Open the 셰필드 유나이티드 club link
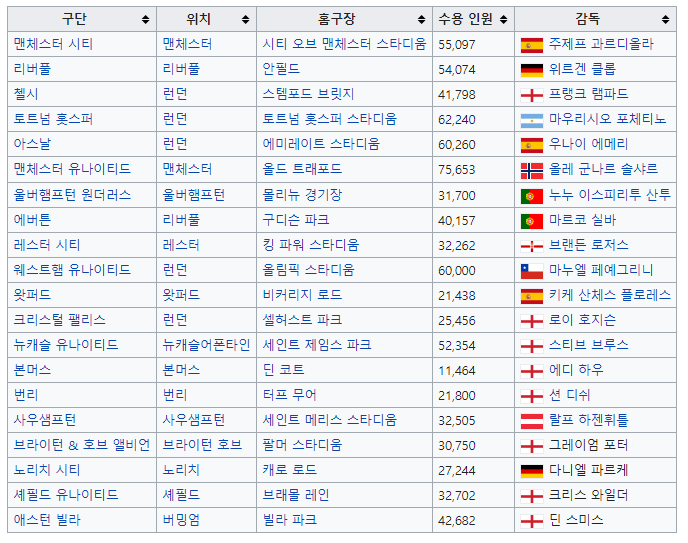This screenshot has width=688, height=543. click(x=66, y=495)
